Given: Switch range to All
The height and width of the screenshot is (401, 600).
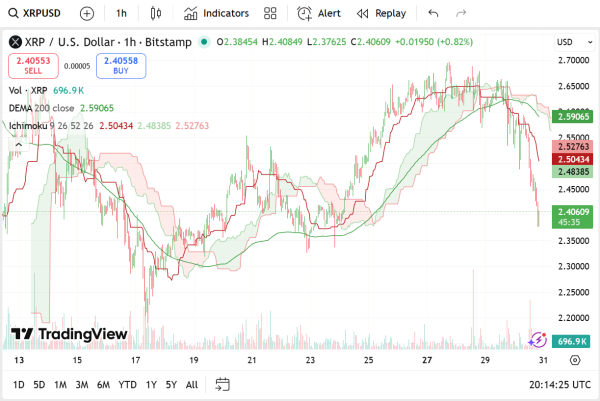Looking at the screenshot, I should click(191, 384).
